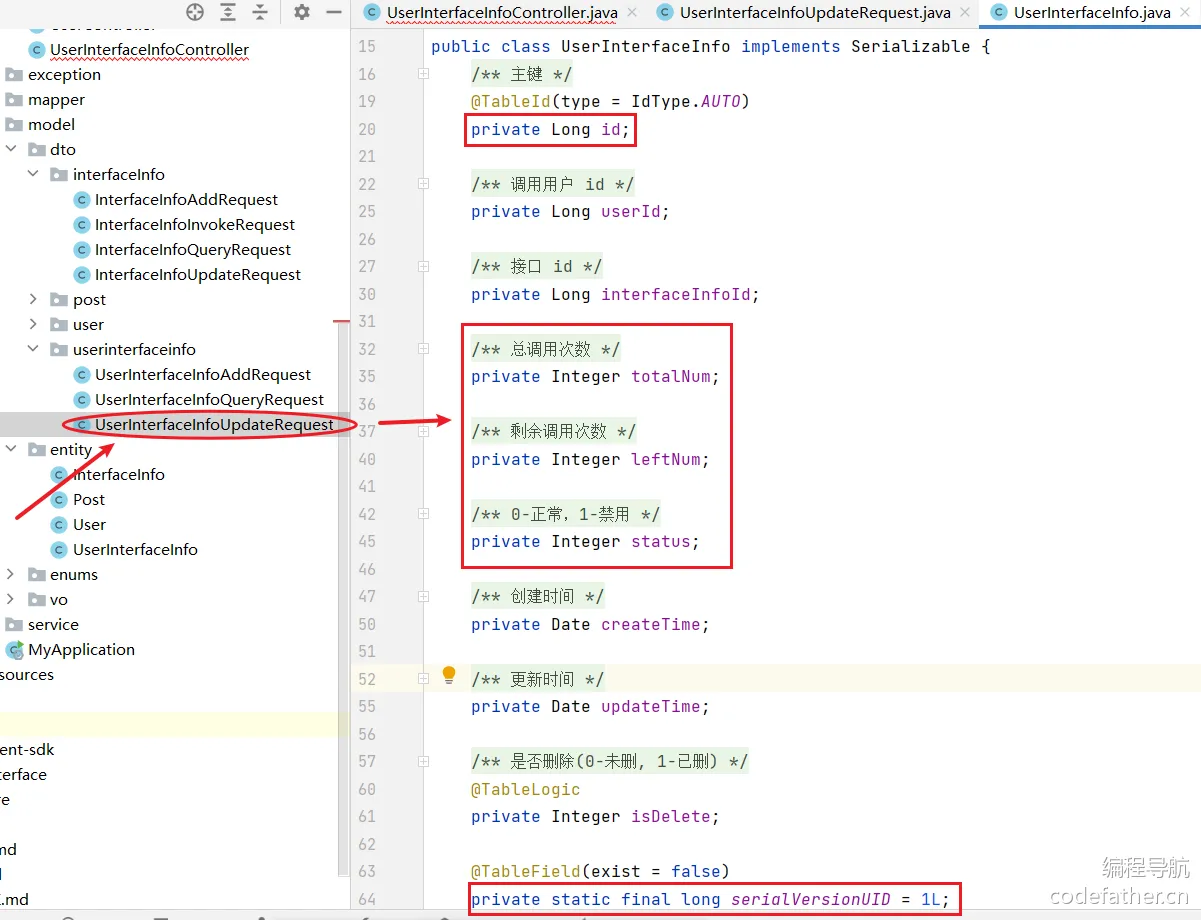The height and width of the screenshot is (920, 1201).
Task: Collapse the entity folder
Action: click(11, 450)
